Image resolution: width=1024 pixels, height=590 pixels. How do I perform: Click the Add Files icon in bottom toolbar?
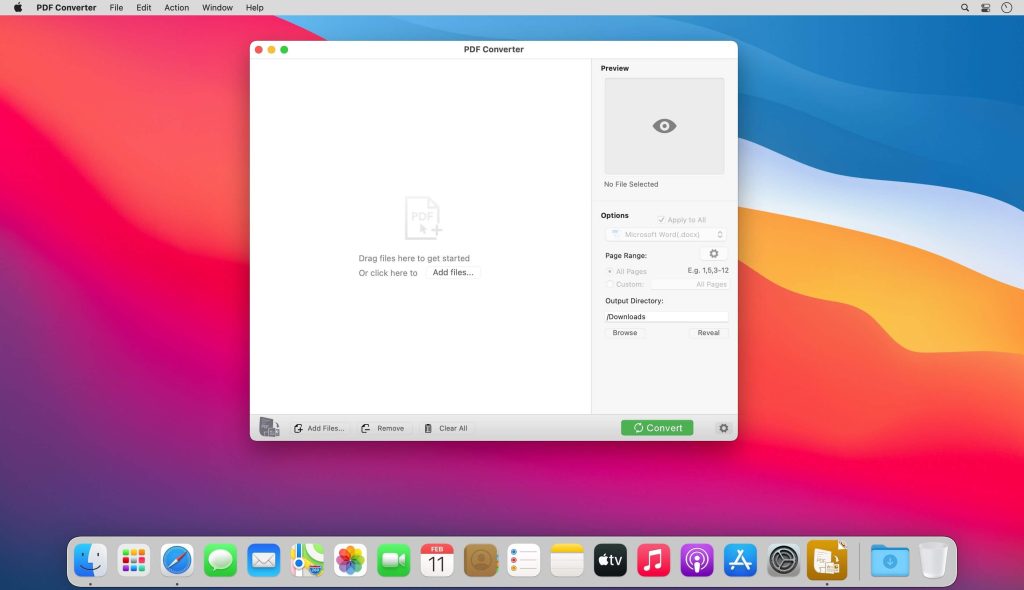tap(298, 427)
